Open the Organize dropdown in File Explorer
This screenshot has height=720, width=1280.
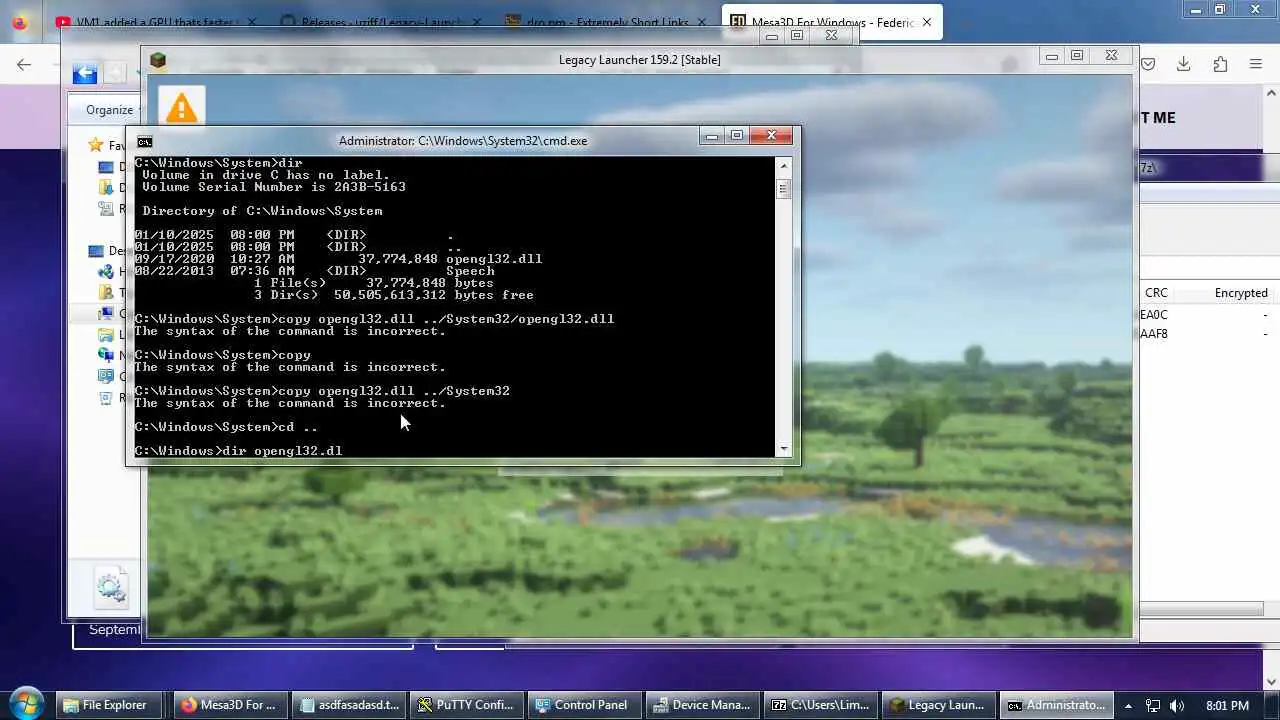110,110
